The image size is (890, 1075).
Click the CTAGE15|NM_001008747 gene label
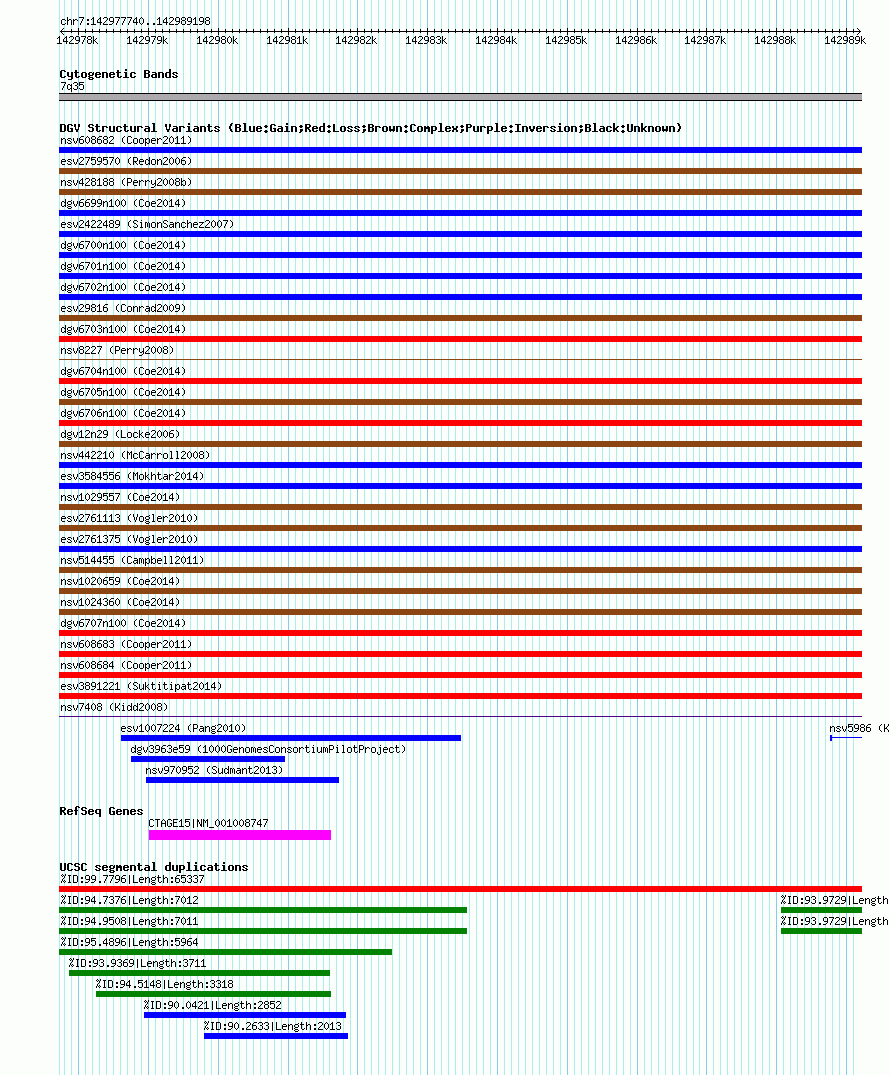pyautogui.click(x=208, y=823)
